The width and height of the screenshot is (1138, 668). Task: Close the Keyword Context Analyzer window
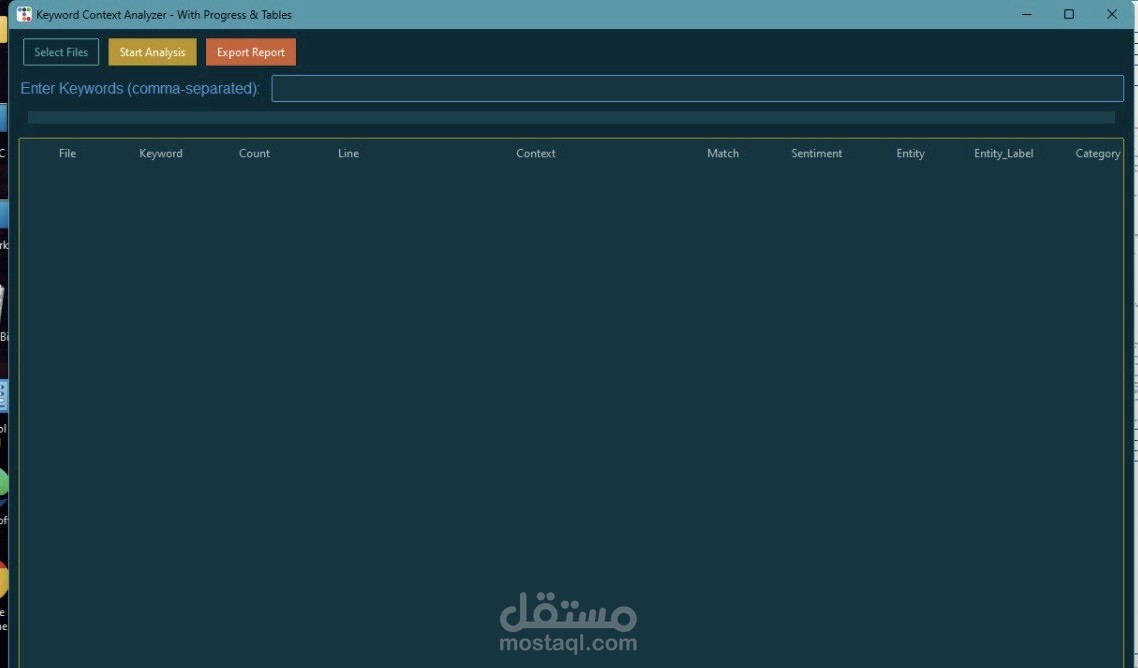[x=1112, y=15]
